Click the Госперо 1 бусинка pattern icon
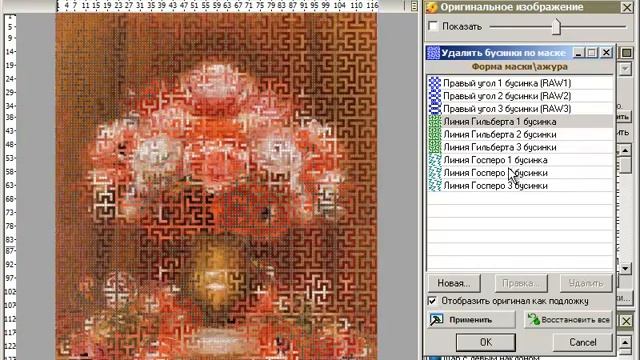This screenshot has height=360, width=640. [435, 160]
